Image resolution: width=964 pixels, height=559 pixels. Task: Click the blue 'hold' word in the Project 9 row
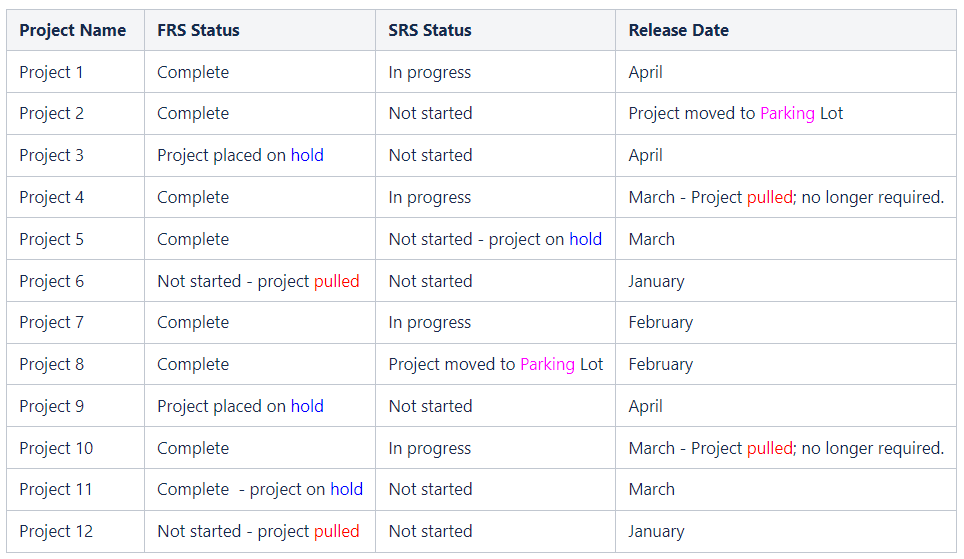click(x=307, y=406)
